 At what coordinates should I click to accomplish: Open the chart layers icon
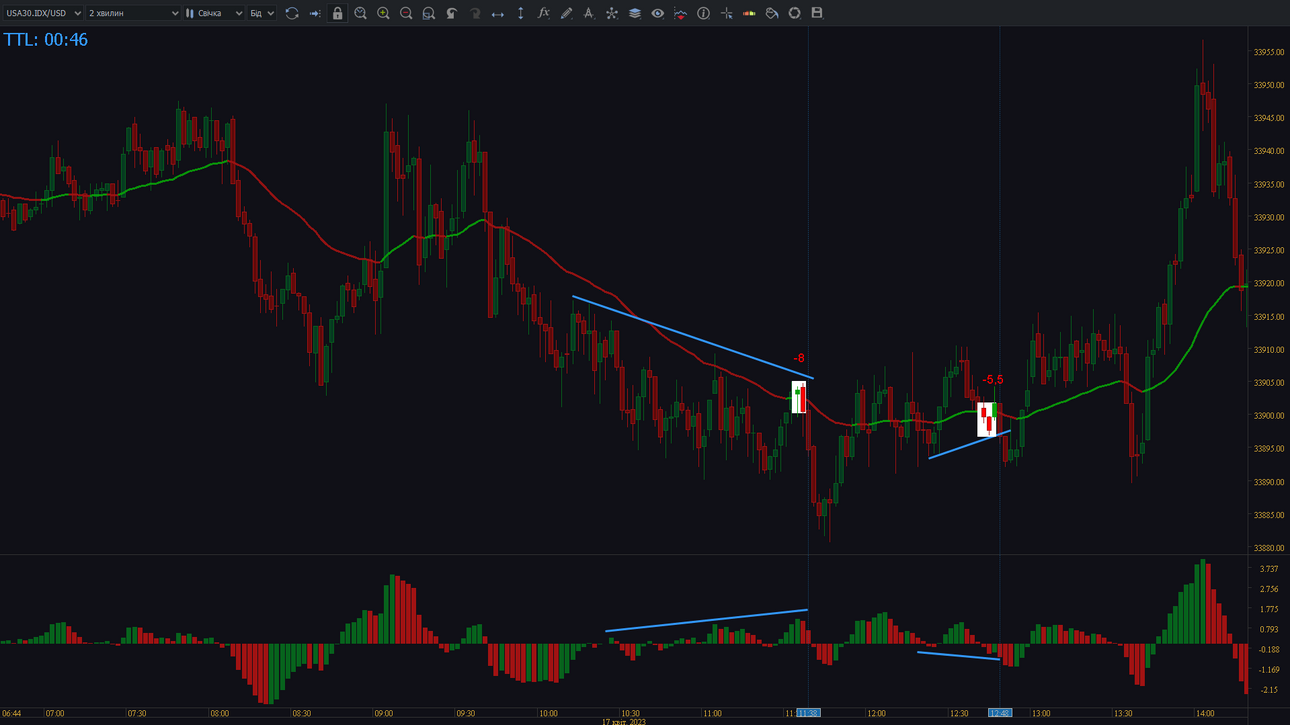[x=635, y=13]
